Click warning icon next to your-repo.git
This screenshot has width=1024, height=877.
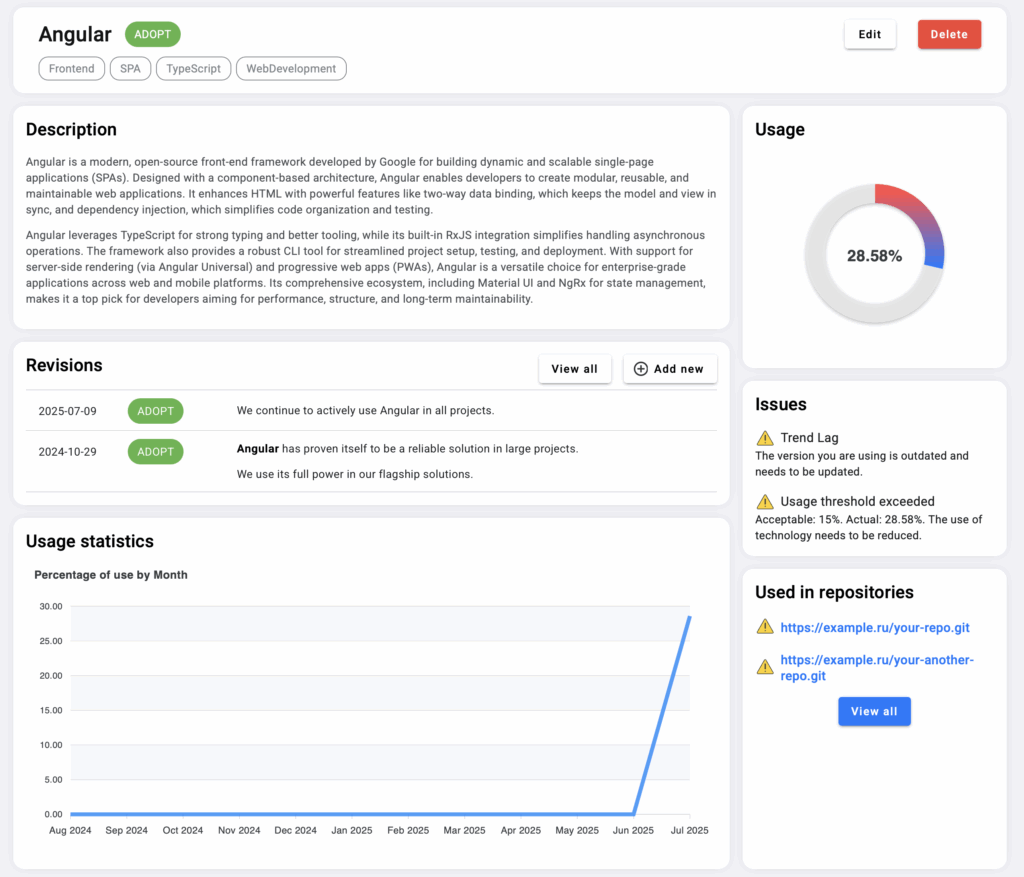765,627
